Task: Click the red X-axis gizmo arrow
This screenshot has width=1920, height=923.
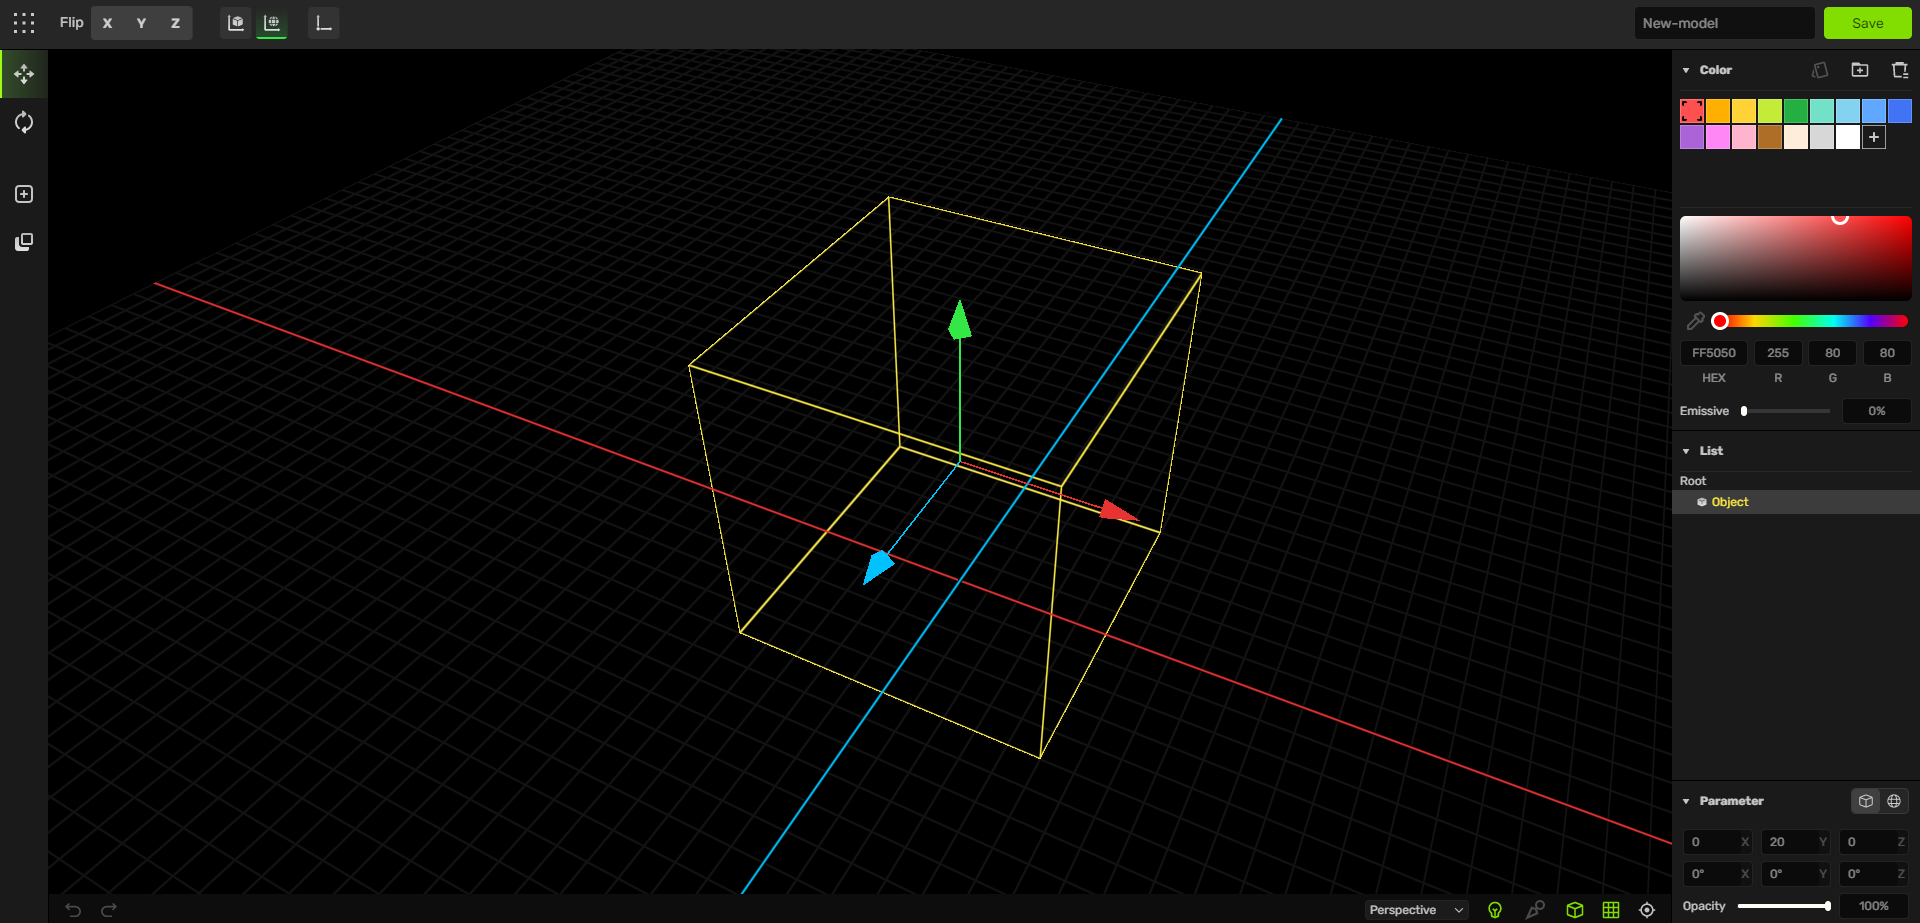Action: [x=1119, y=512]
